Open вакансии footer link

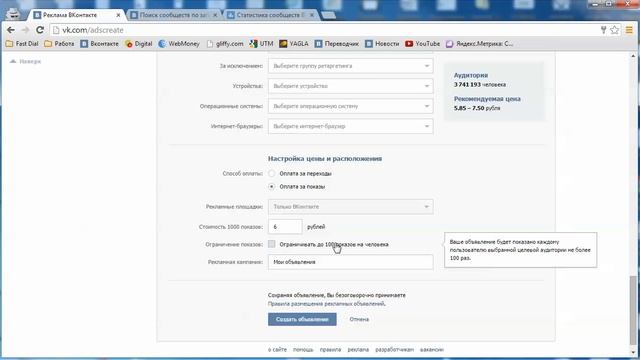(431, 350)
